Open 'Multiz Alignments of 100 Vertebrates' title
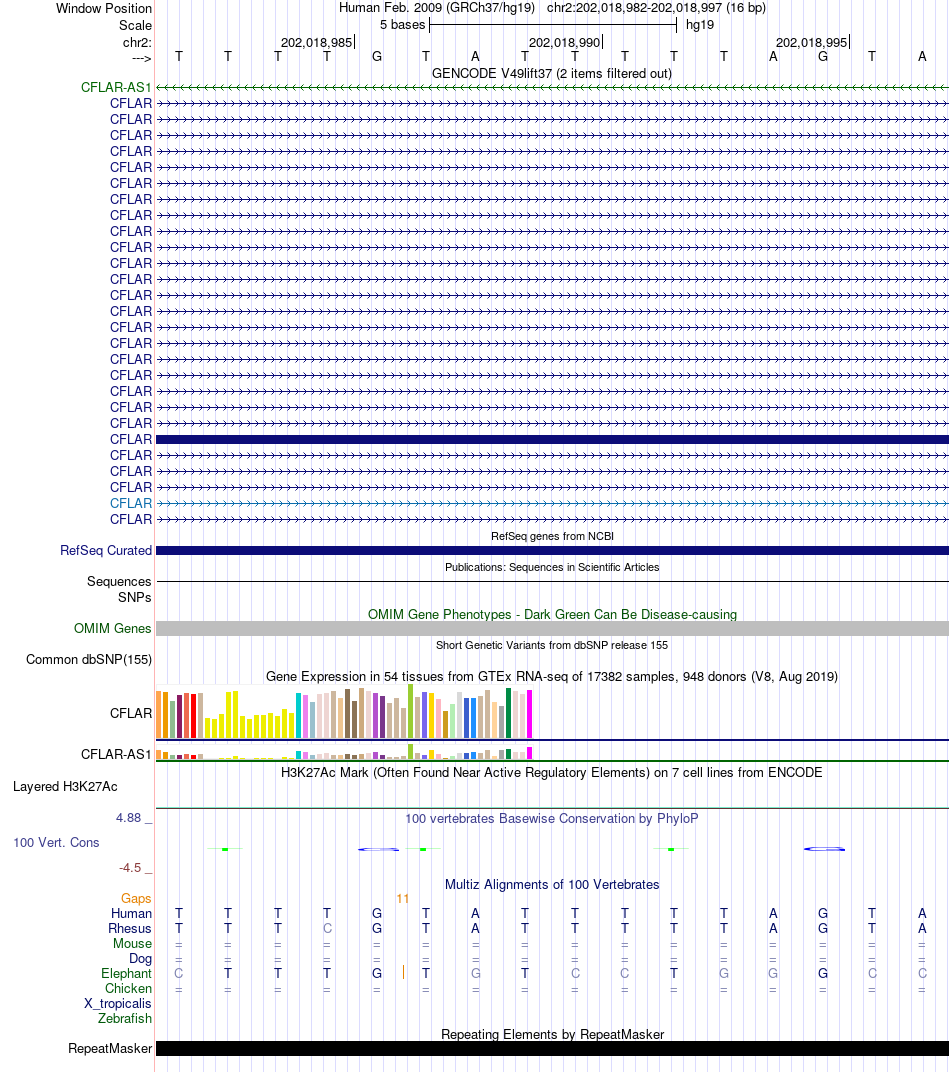The height and width of the screenshot is (1072, 950). tap(552, 885)
